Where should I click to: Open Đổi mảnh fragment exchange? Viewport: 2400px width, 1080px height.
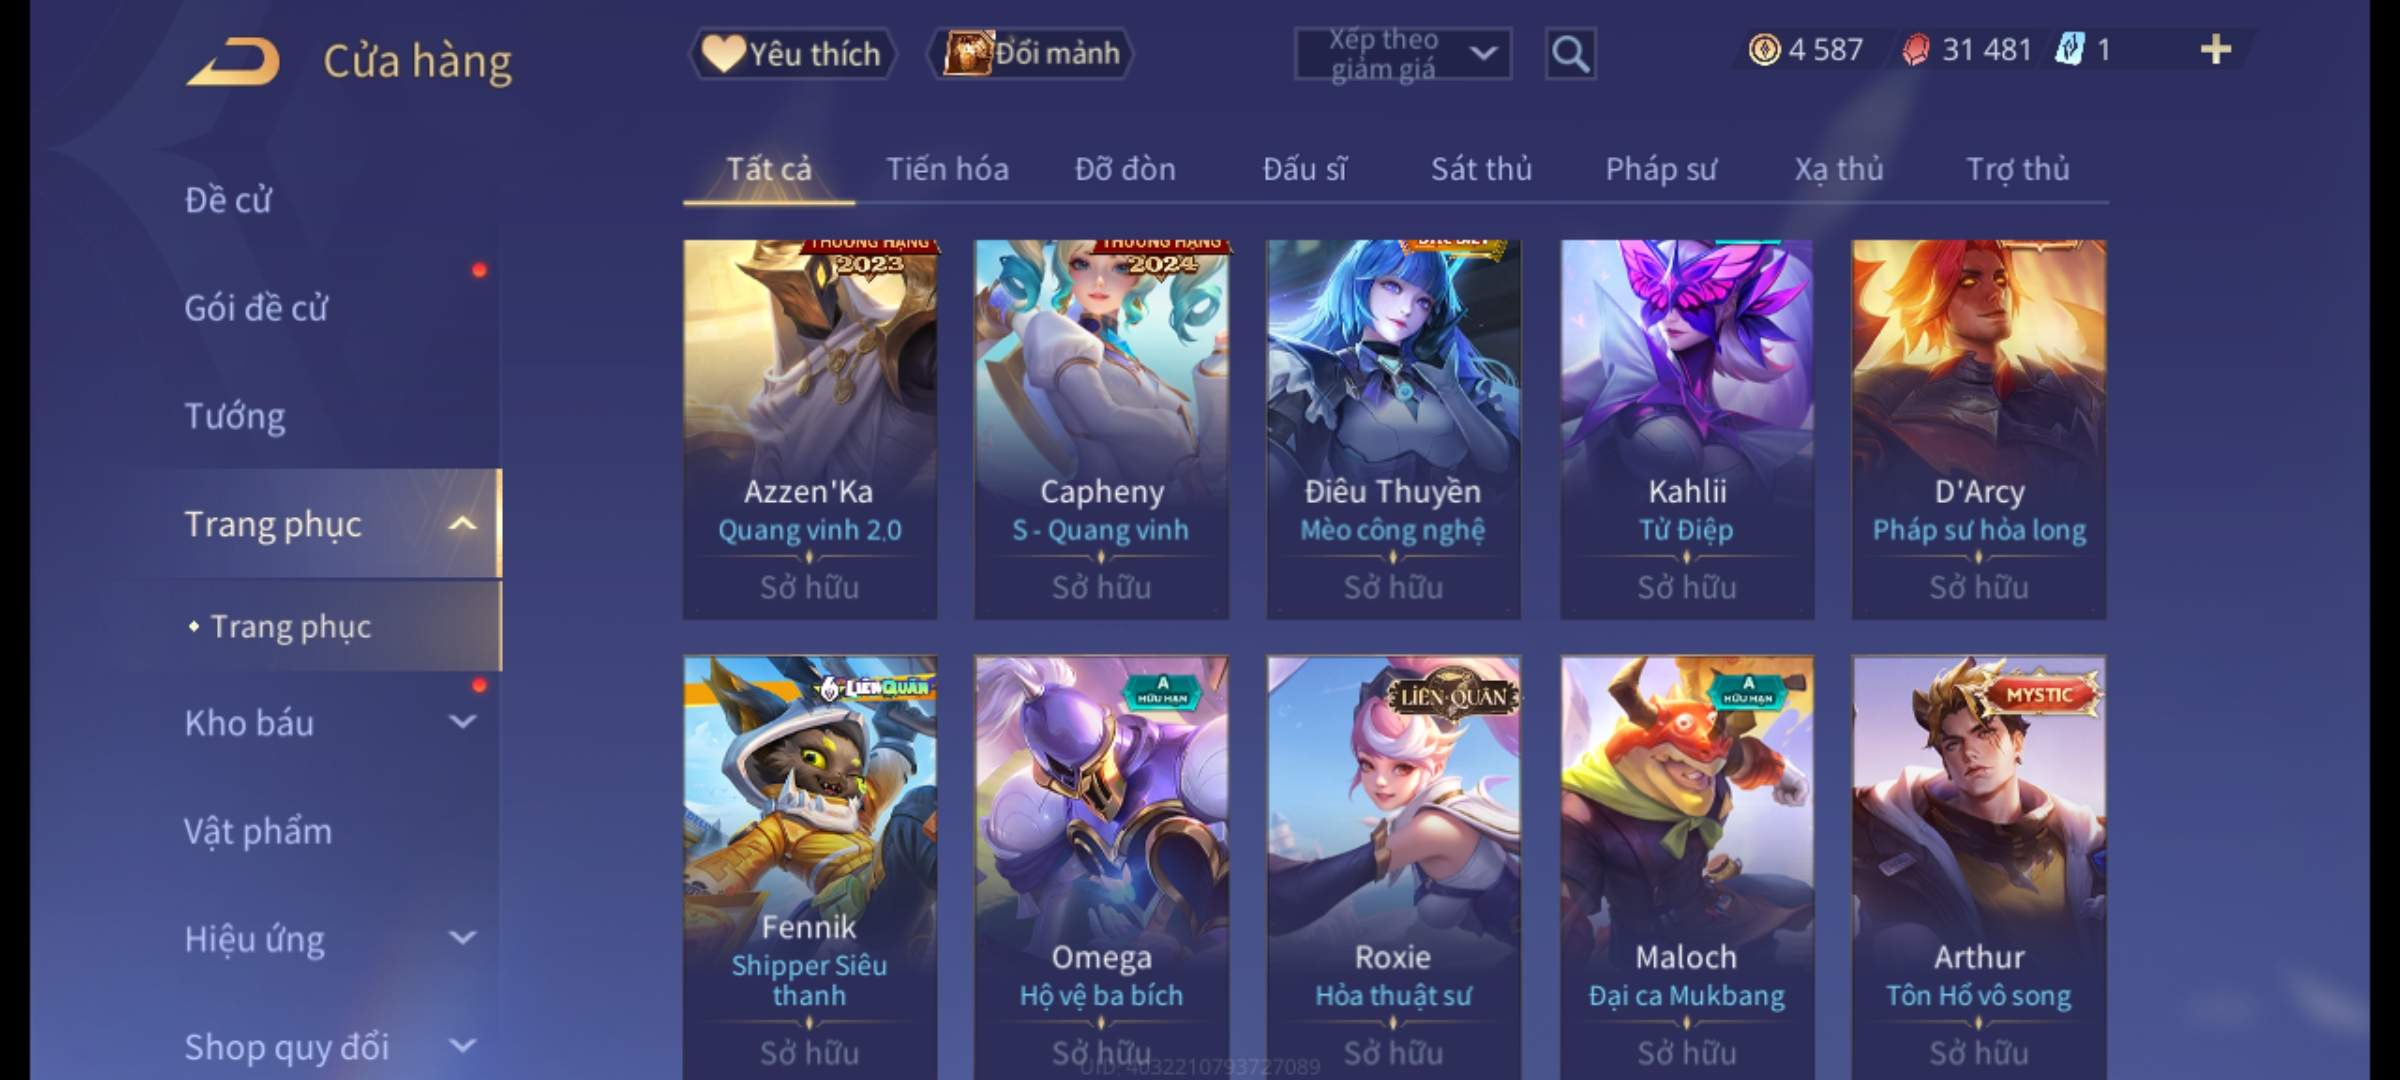click(x=1032, y=54)
